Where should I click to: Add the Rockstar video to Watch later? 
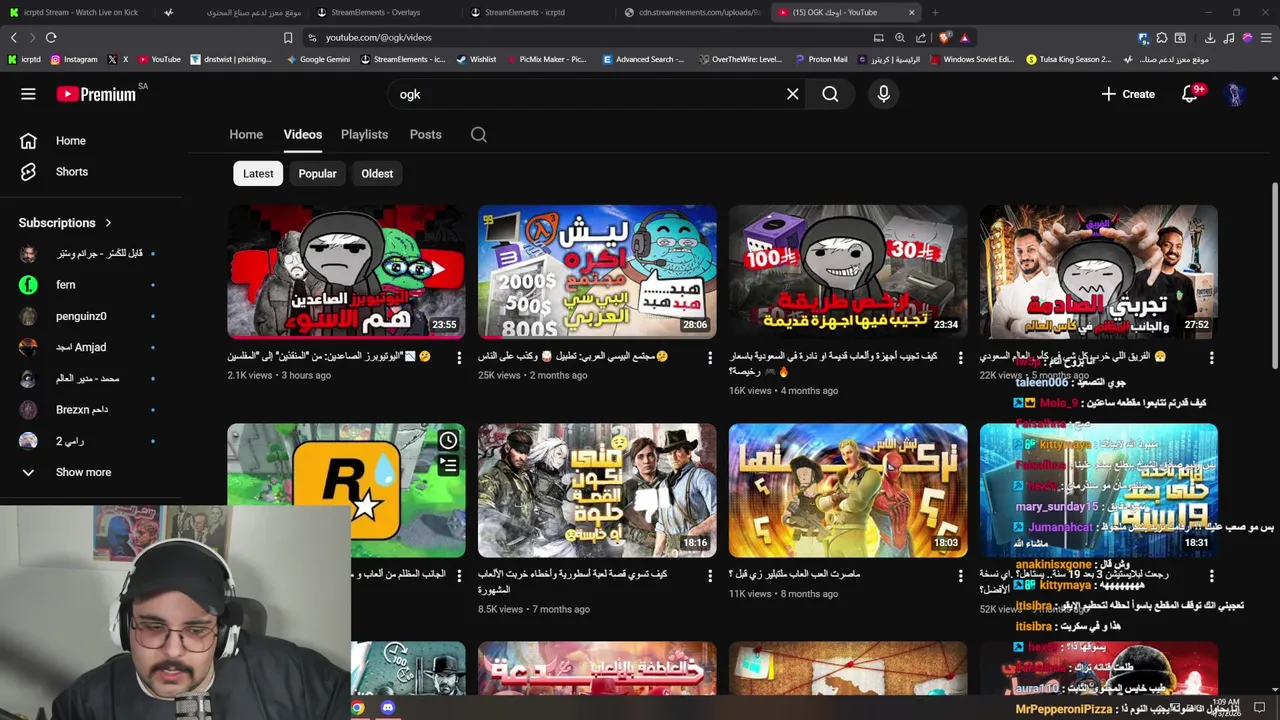click(x=448, y=441)
